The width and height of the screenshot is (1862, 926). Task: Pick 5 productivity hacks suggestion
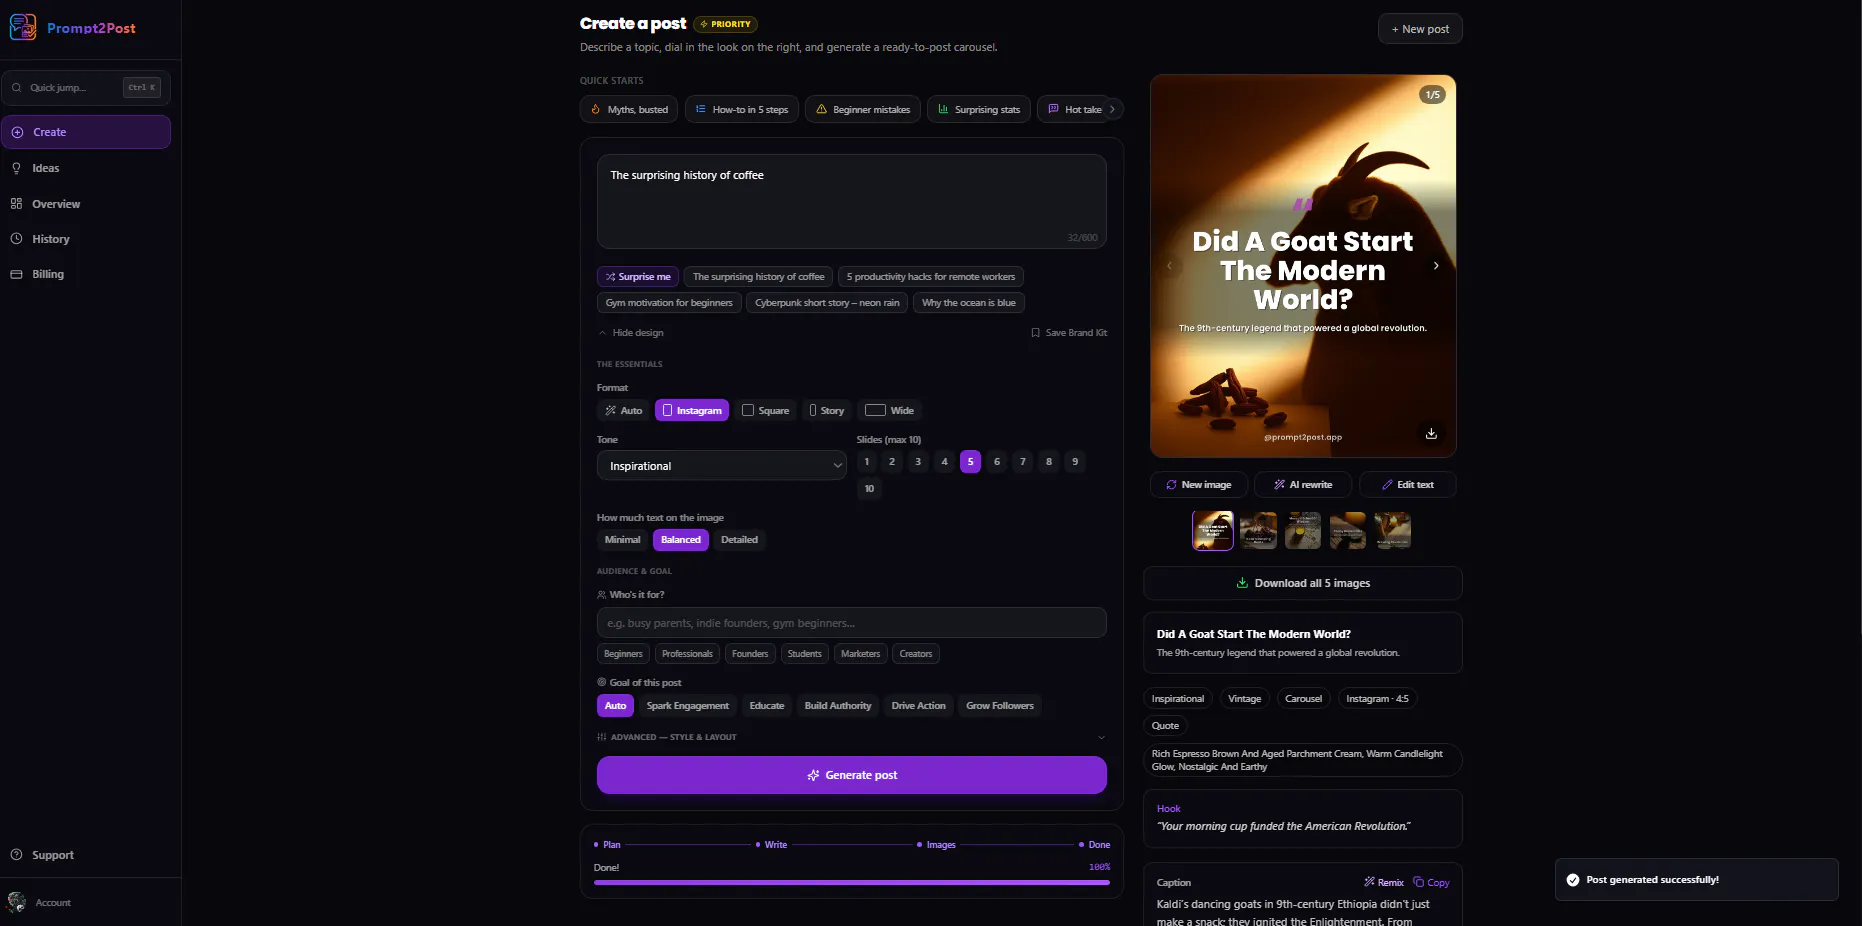coord(931,277)
